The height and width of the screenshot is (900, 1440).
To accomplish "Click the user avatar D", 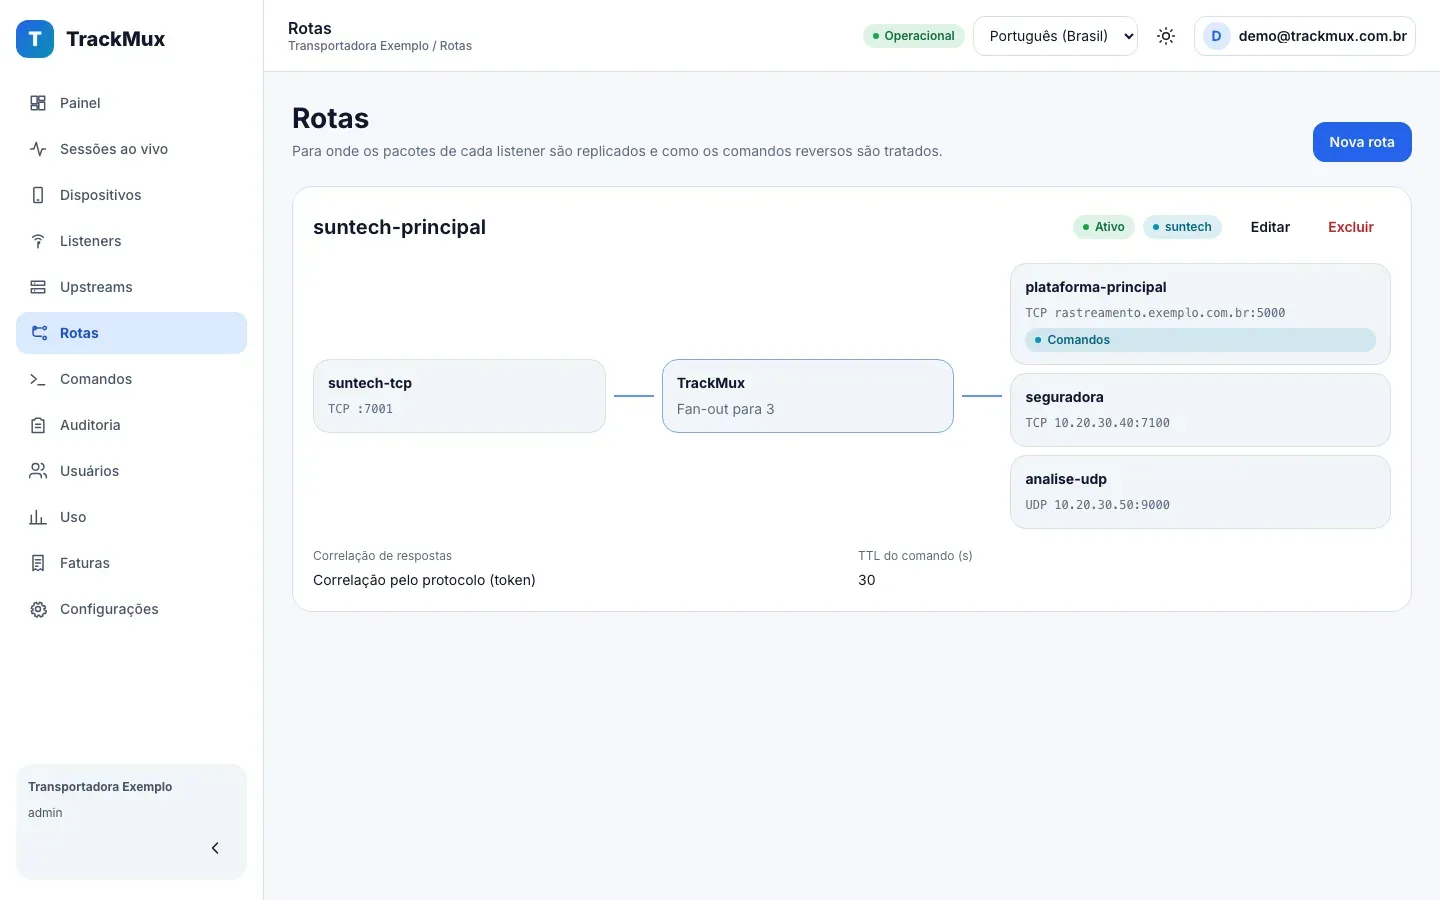I will pos(1216,36).
